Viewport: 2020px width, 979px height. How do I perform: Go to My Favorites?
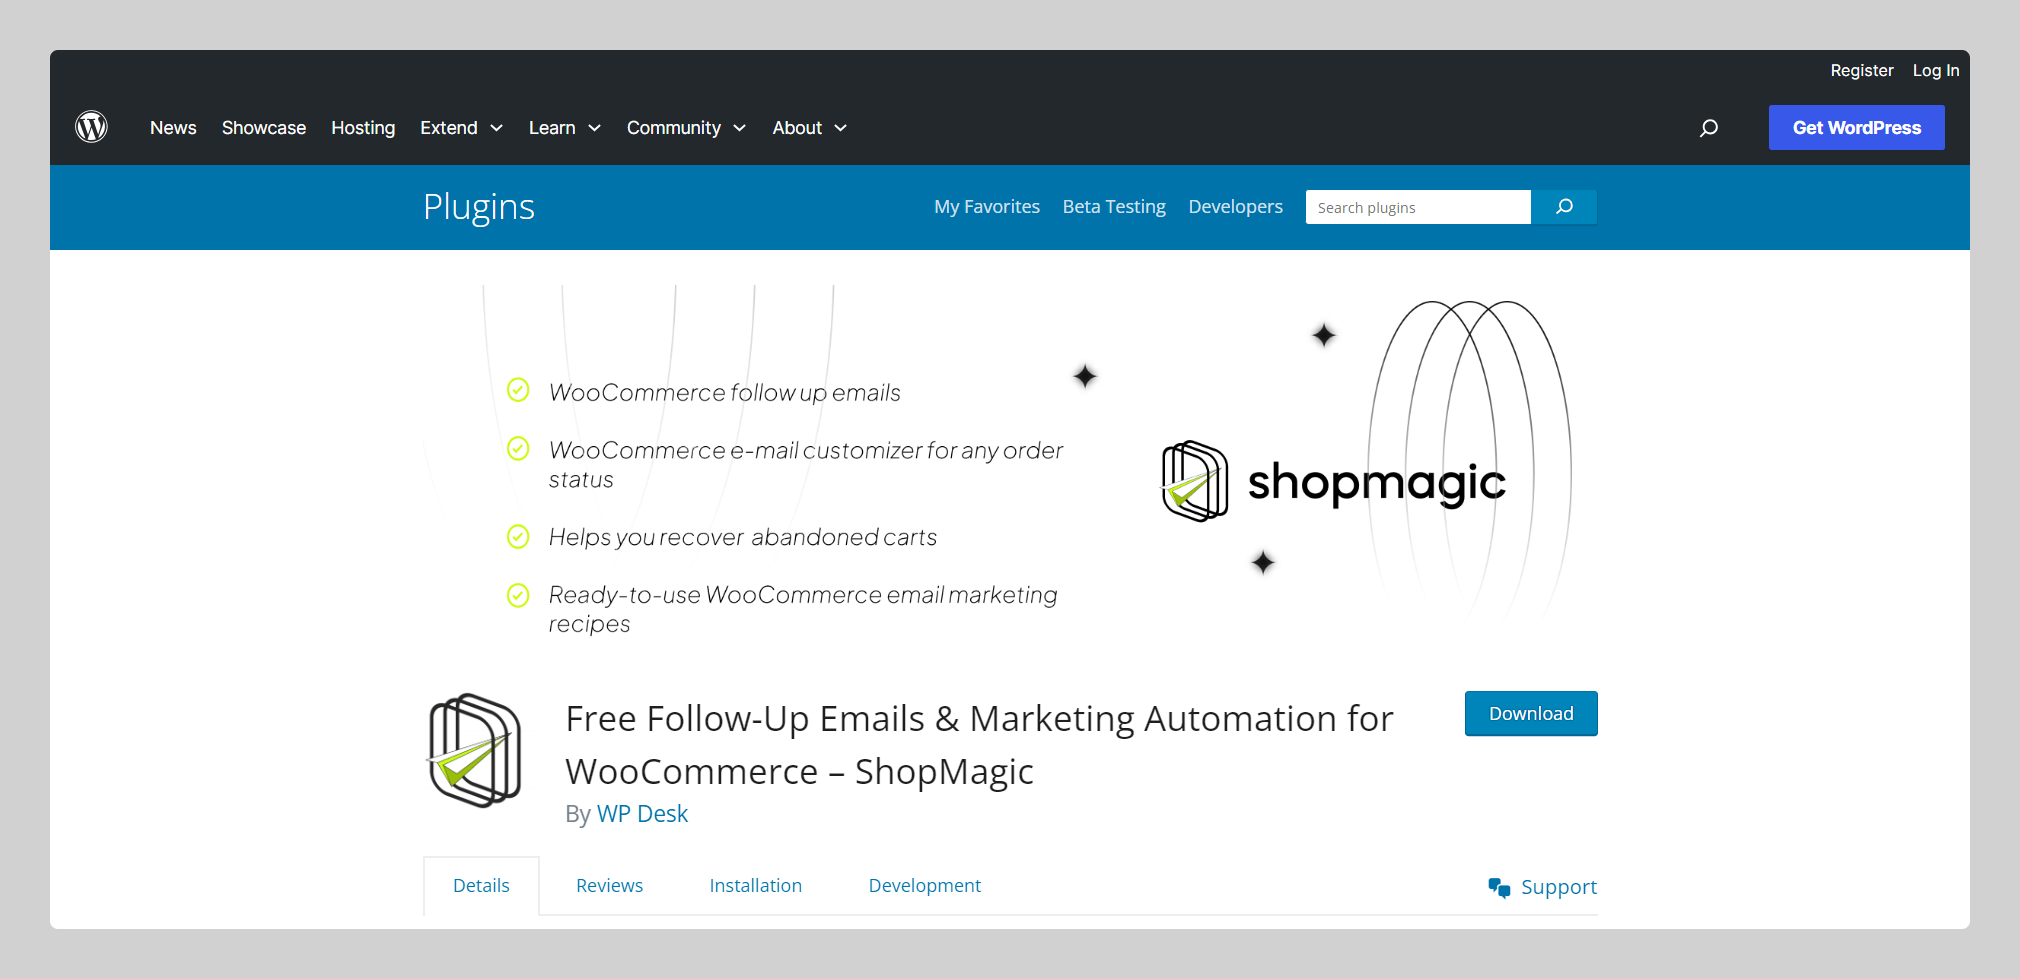[986, 206]
